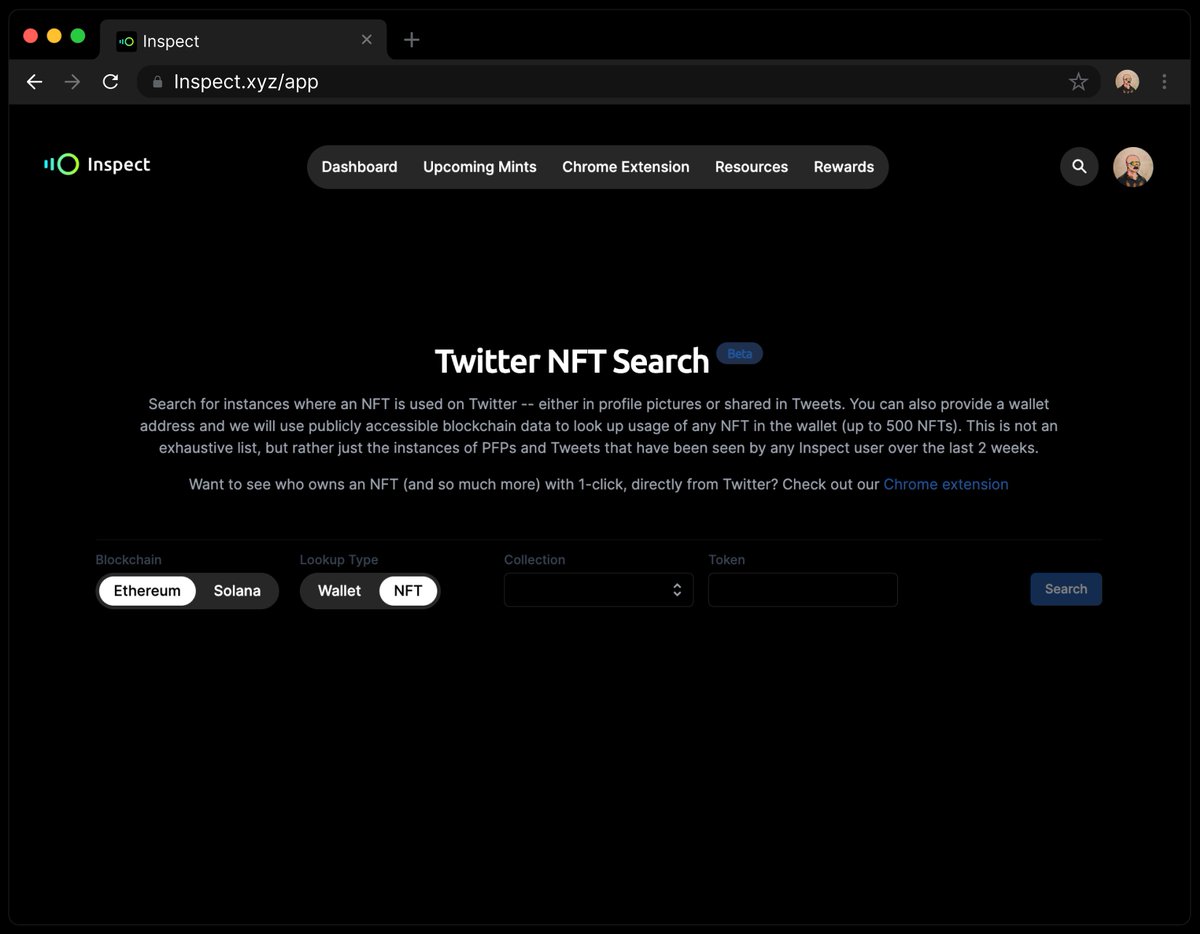1200x934 pixels.
Task: Open the Resources nav item
Action: coord(751,167)
